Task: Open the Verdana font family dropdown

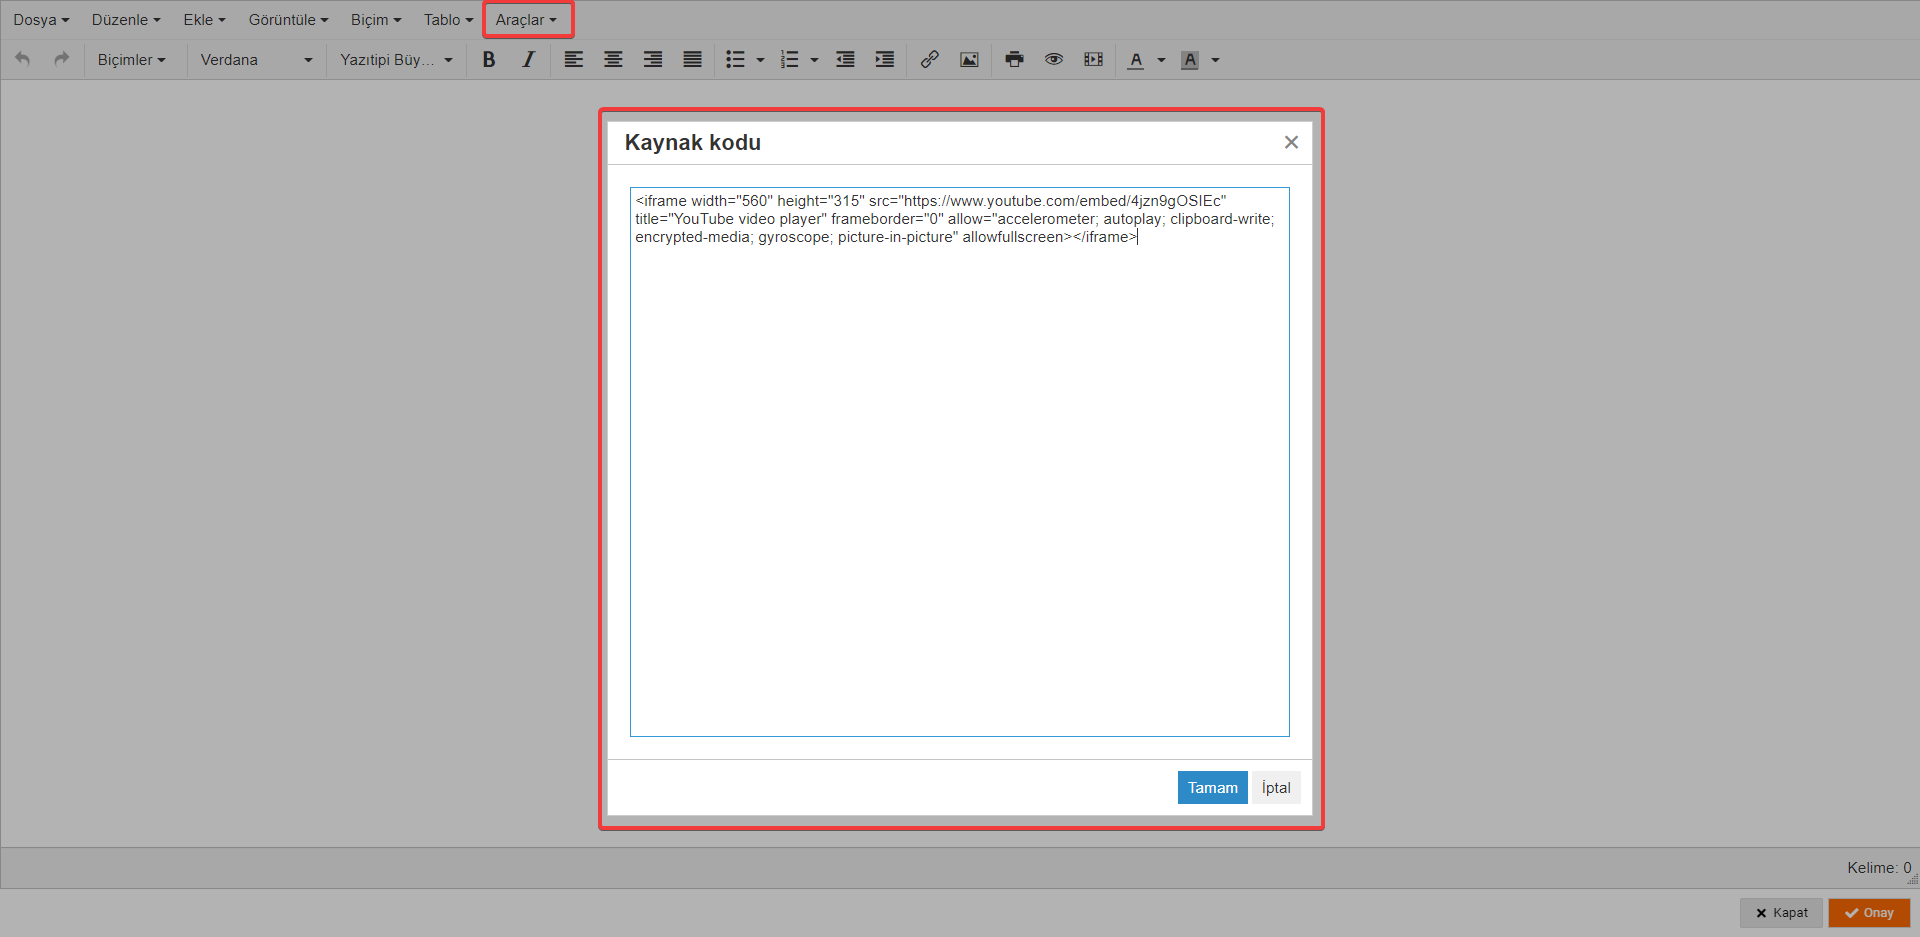Action: click(x=256, y=60)
